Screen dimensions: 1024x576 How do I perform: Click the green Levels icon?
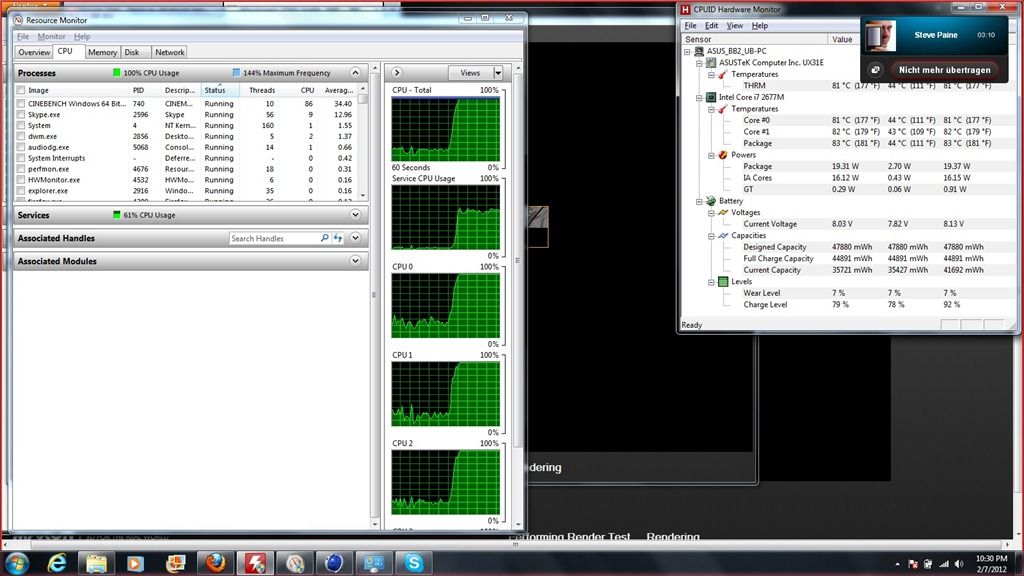pyautogui.click(x=723, y=281)
